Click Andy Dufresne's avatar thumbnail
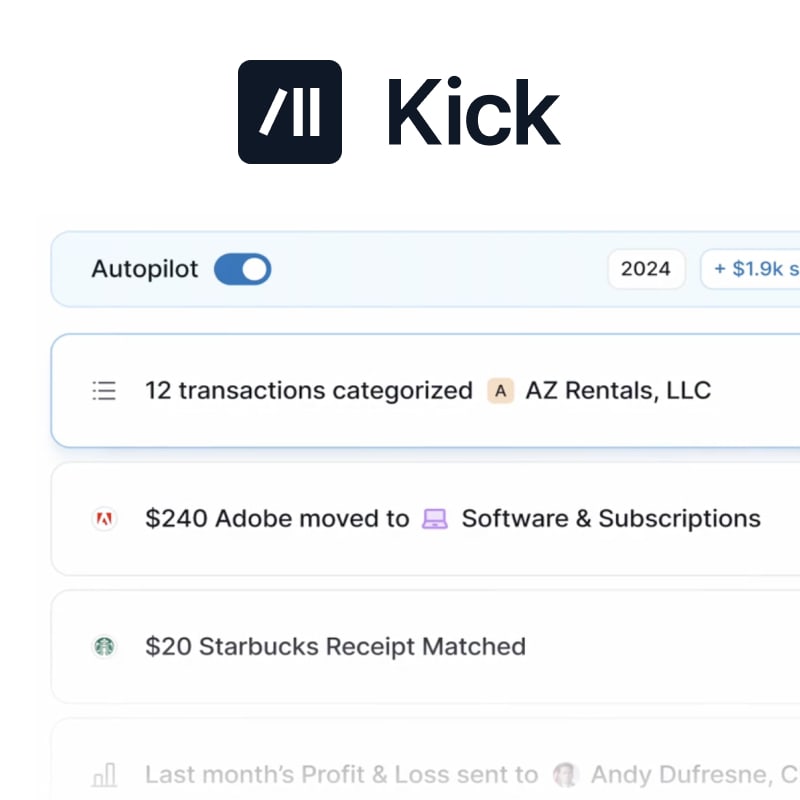 coord(567,775)
